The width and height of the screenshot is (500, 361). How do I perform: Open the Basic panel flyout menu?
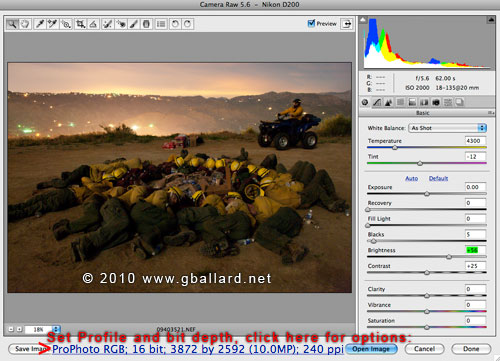491,113
